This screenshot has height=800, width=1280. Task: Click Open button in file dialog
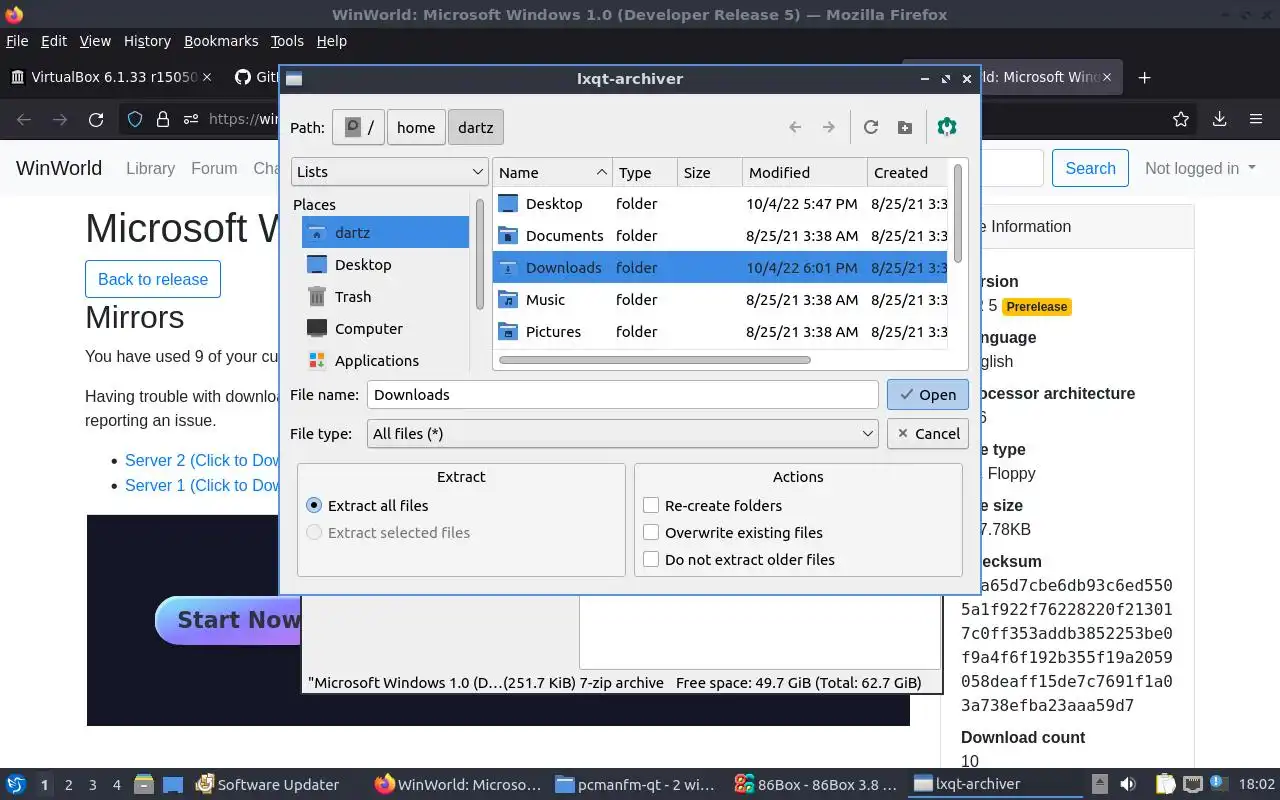pos(927,394)
